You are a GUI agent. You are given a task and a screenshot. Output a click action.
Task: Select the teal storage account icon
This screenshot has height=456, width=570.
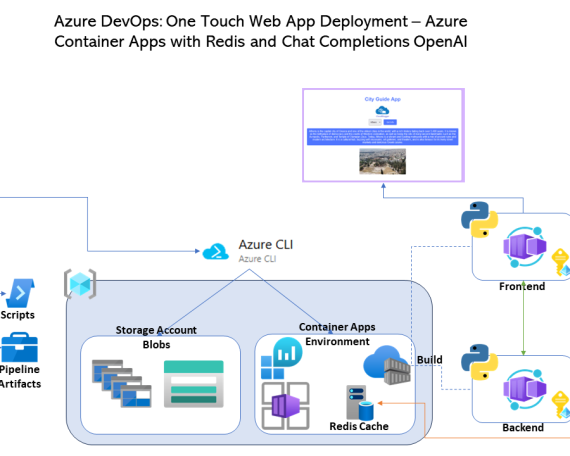pyautogui.click(x=193, y=384)
